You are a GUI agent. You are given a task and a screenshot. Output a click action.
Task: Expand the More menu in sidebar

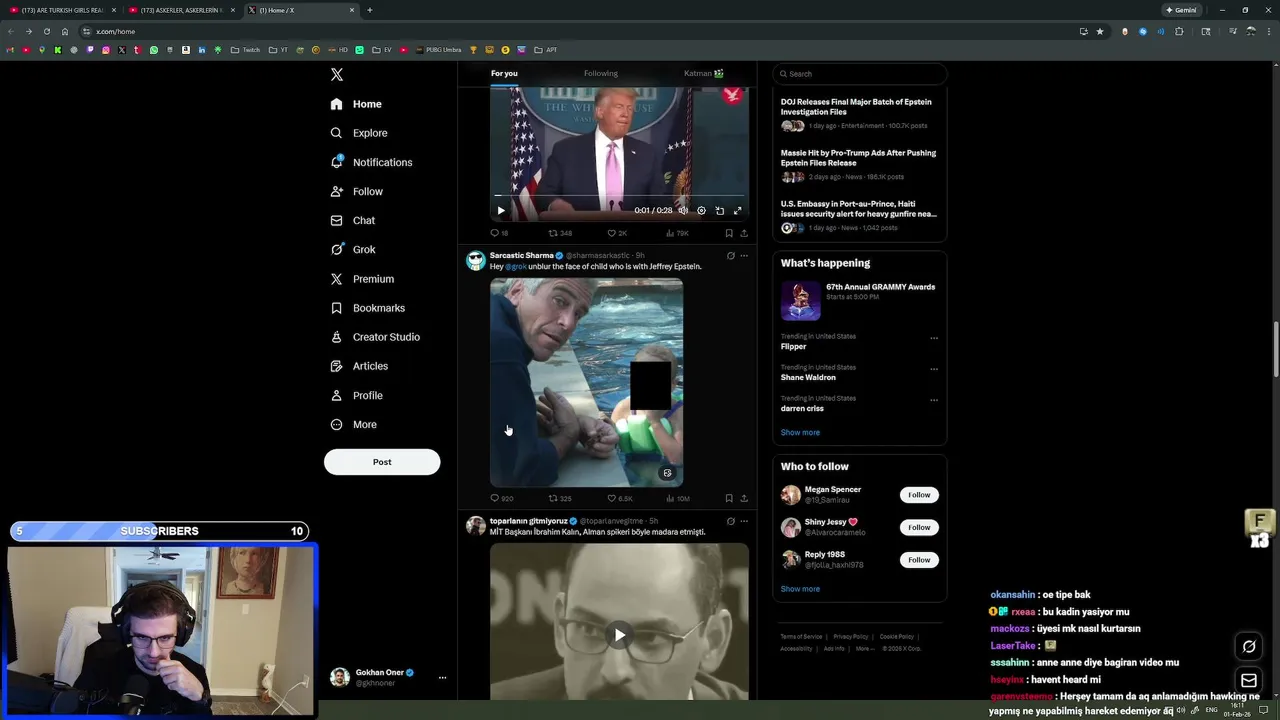pos(353,424)
